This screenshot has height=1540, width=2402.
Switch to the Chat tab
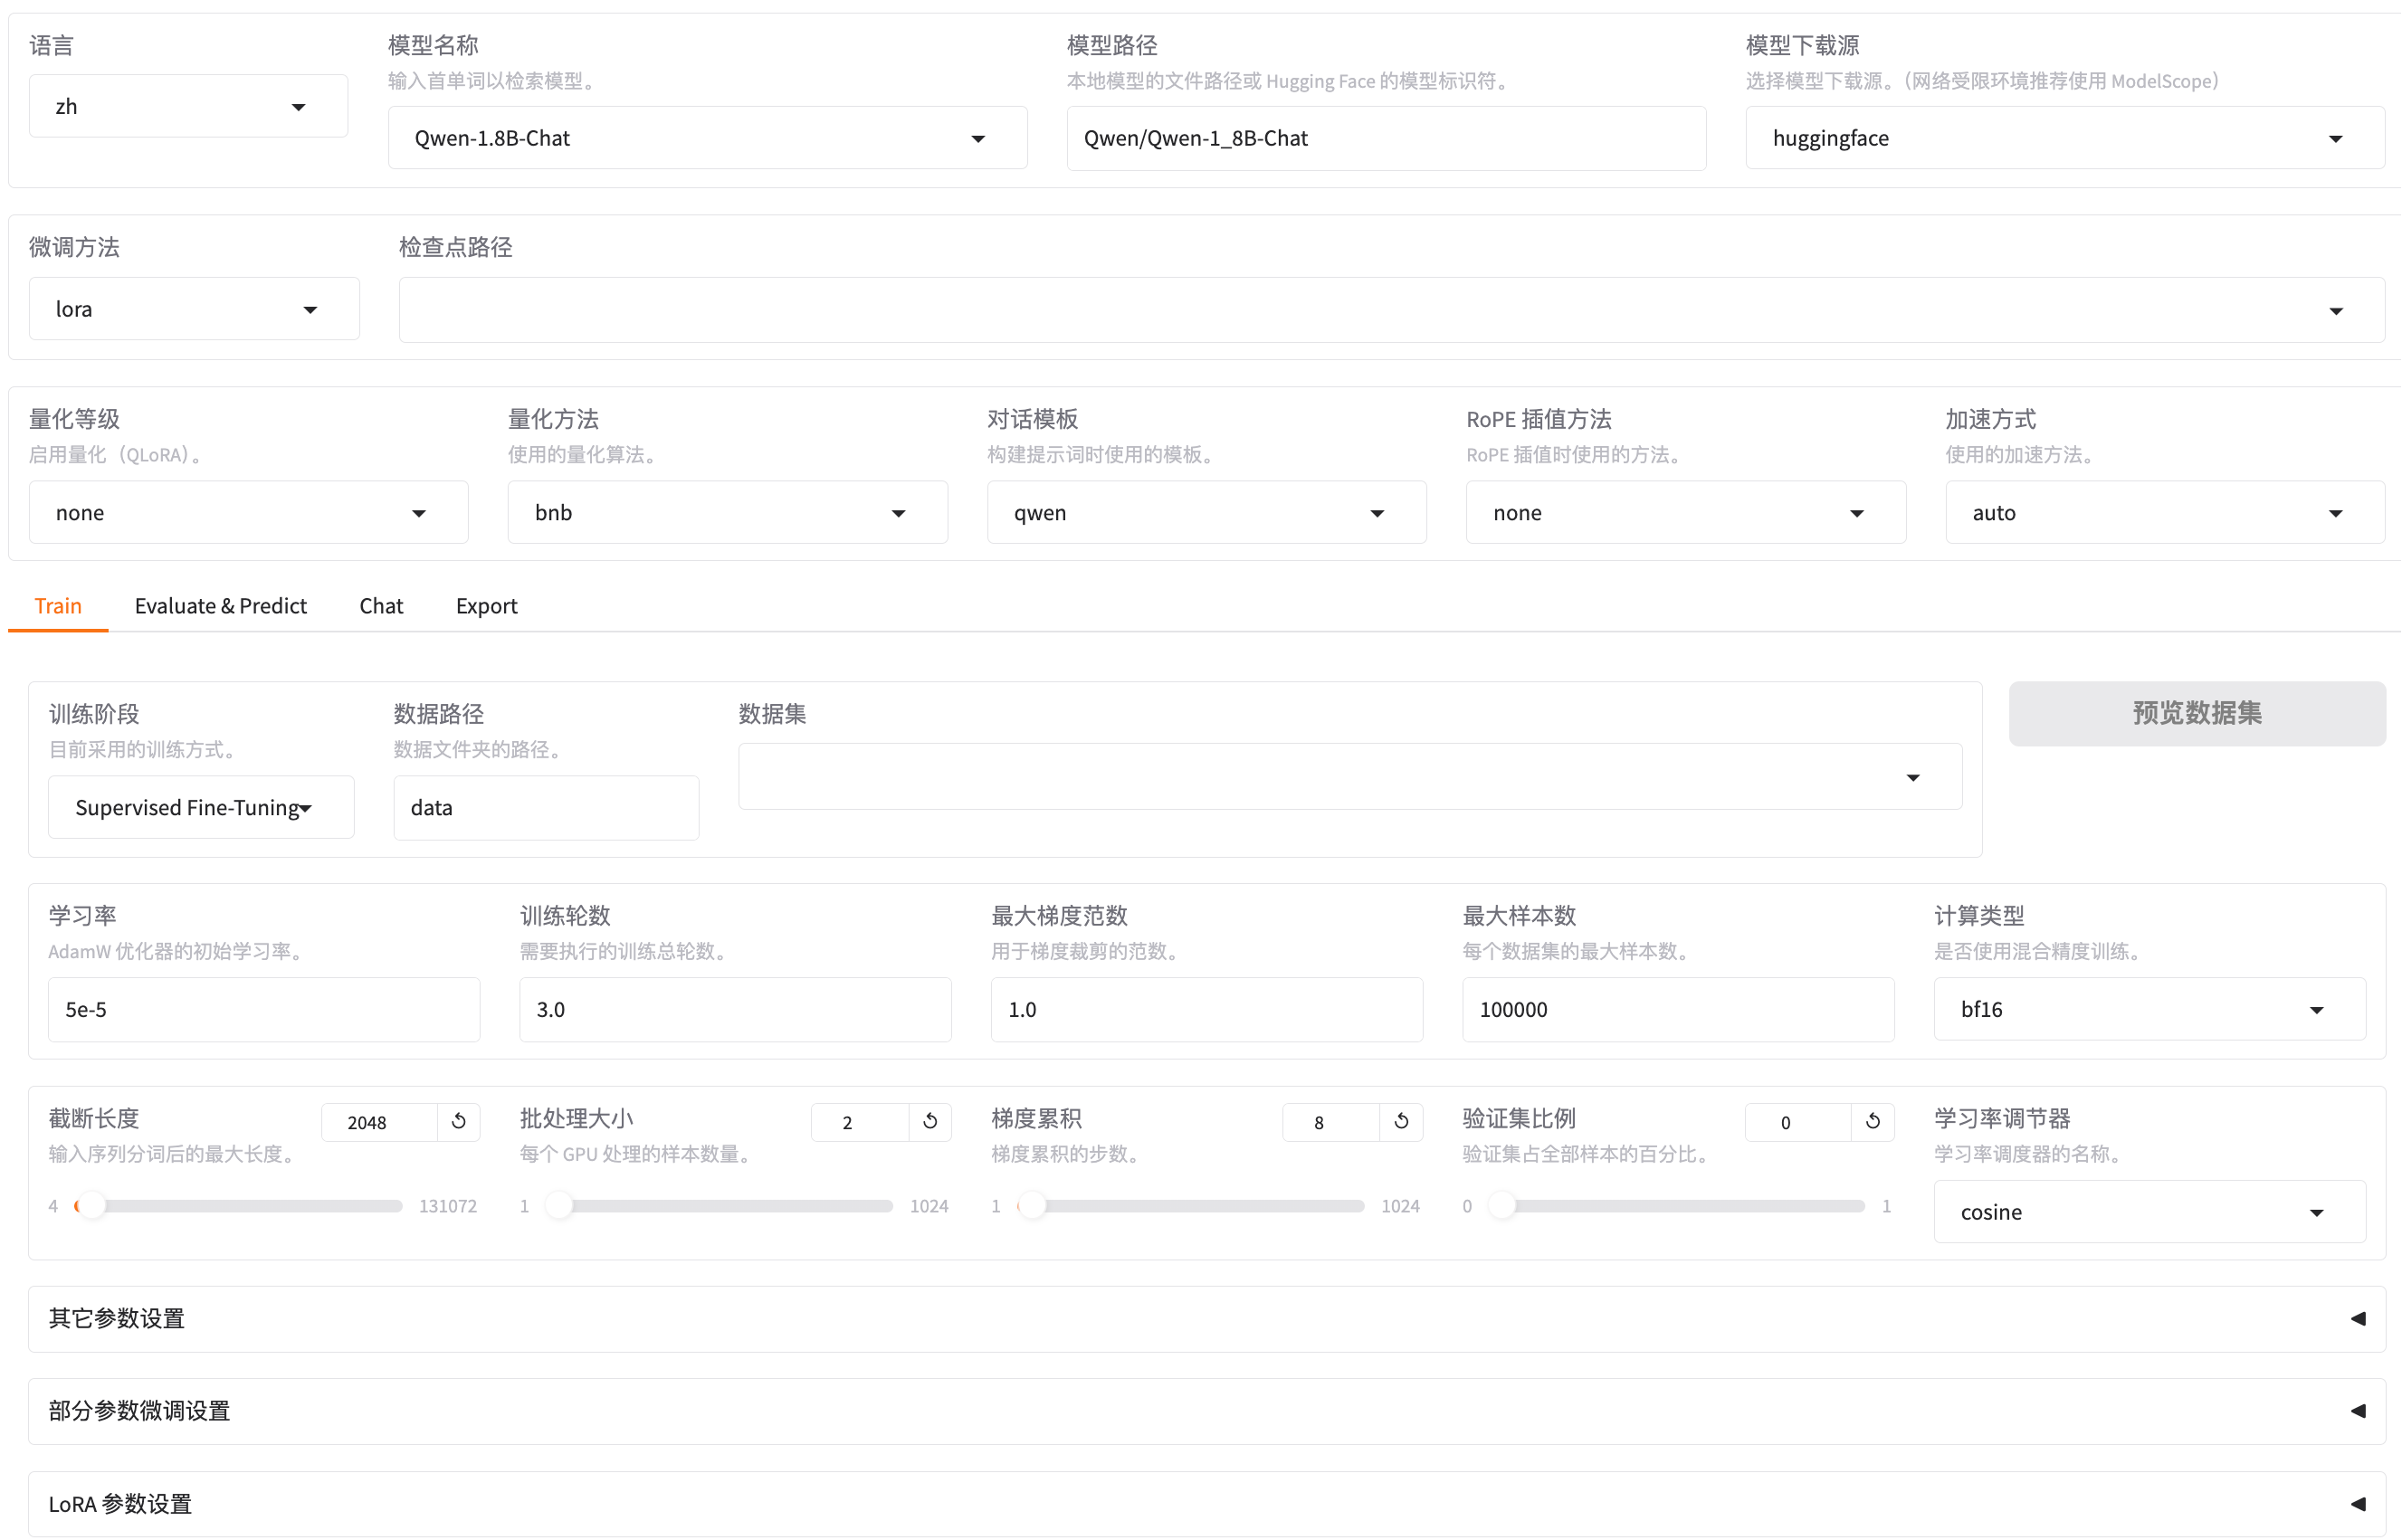(381, 605)
